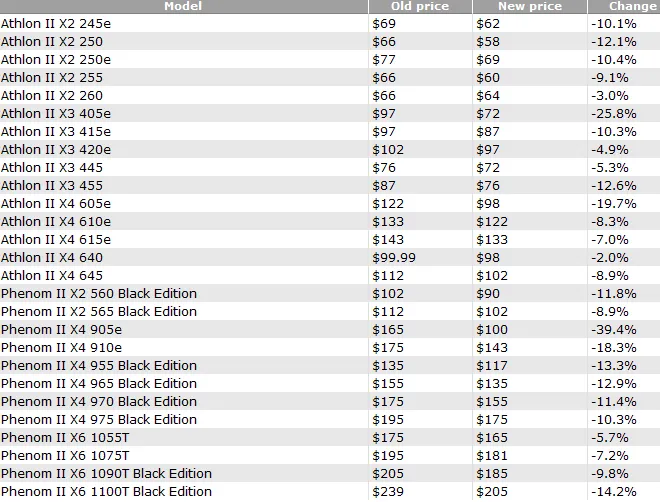The width and height of the screenshot is (660, 502).
Task: Click the Model column header
Action: tap(183, 6)
